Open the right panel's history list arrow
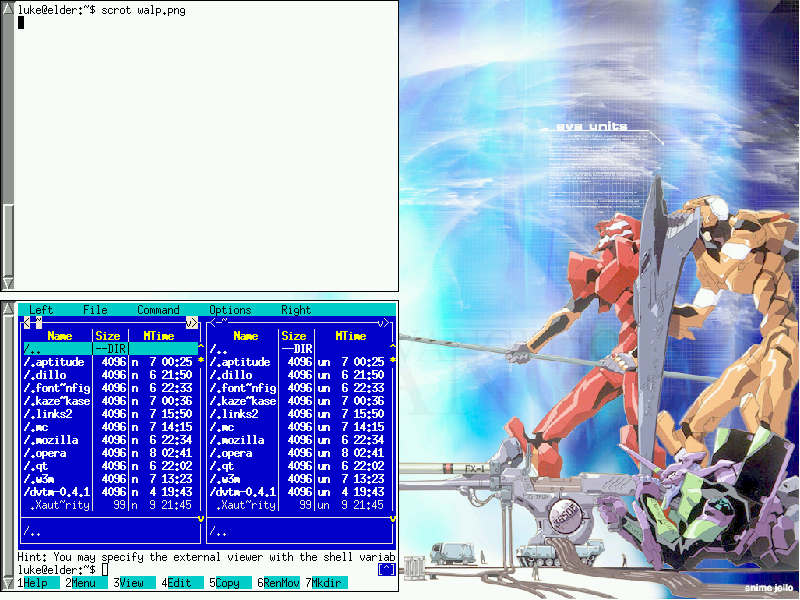Screen dimensions: 800x600 (x=383, y=322)
